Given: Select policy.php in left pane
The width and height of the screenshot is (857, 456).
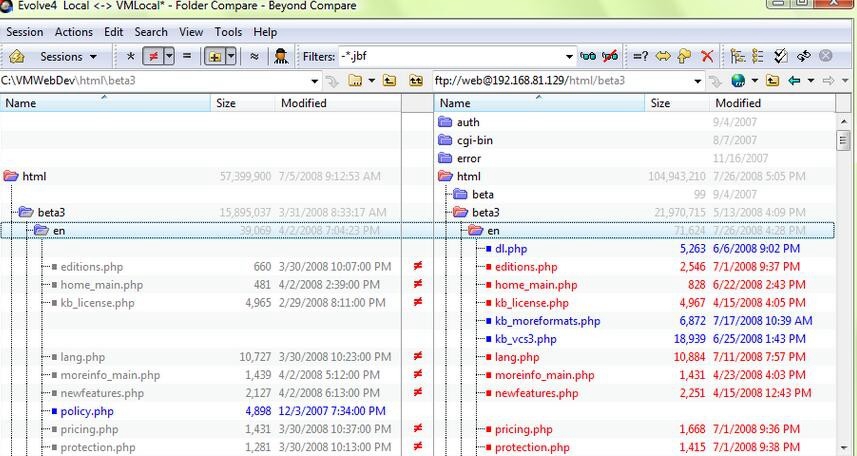Looking at the screenshot, I should click(x=87, y=411).
